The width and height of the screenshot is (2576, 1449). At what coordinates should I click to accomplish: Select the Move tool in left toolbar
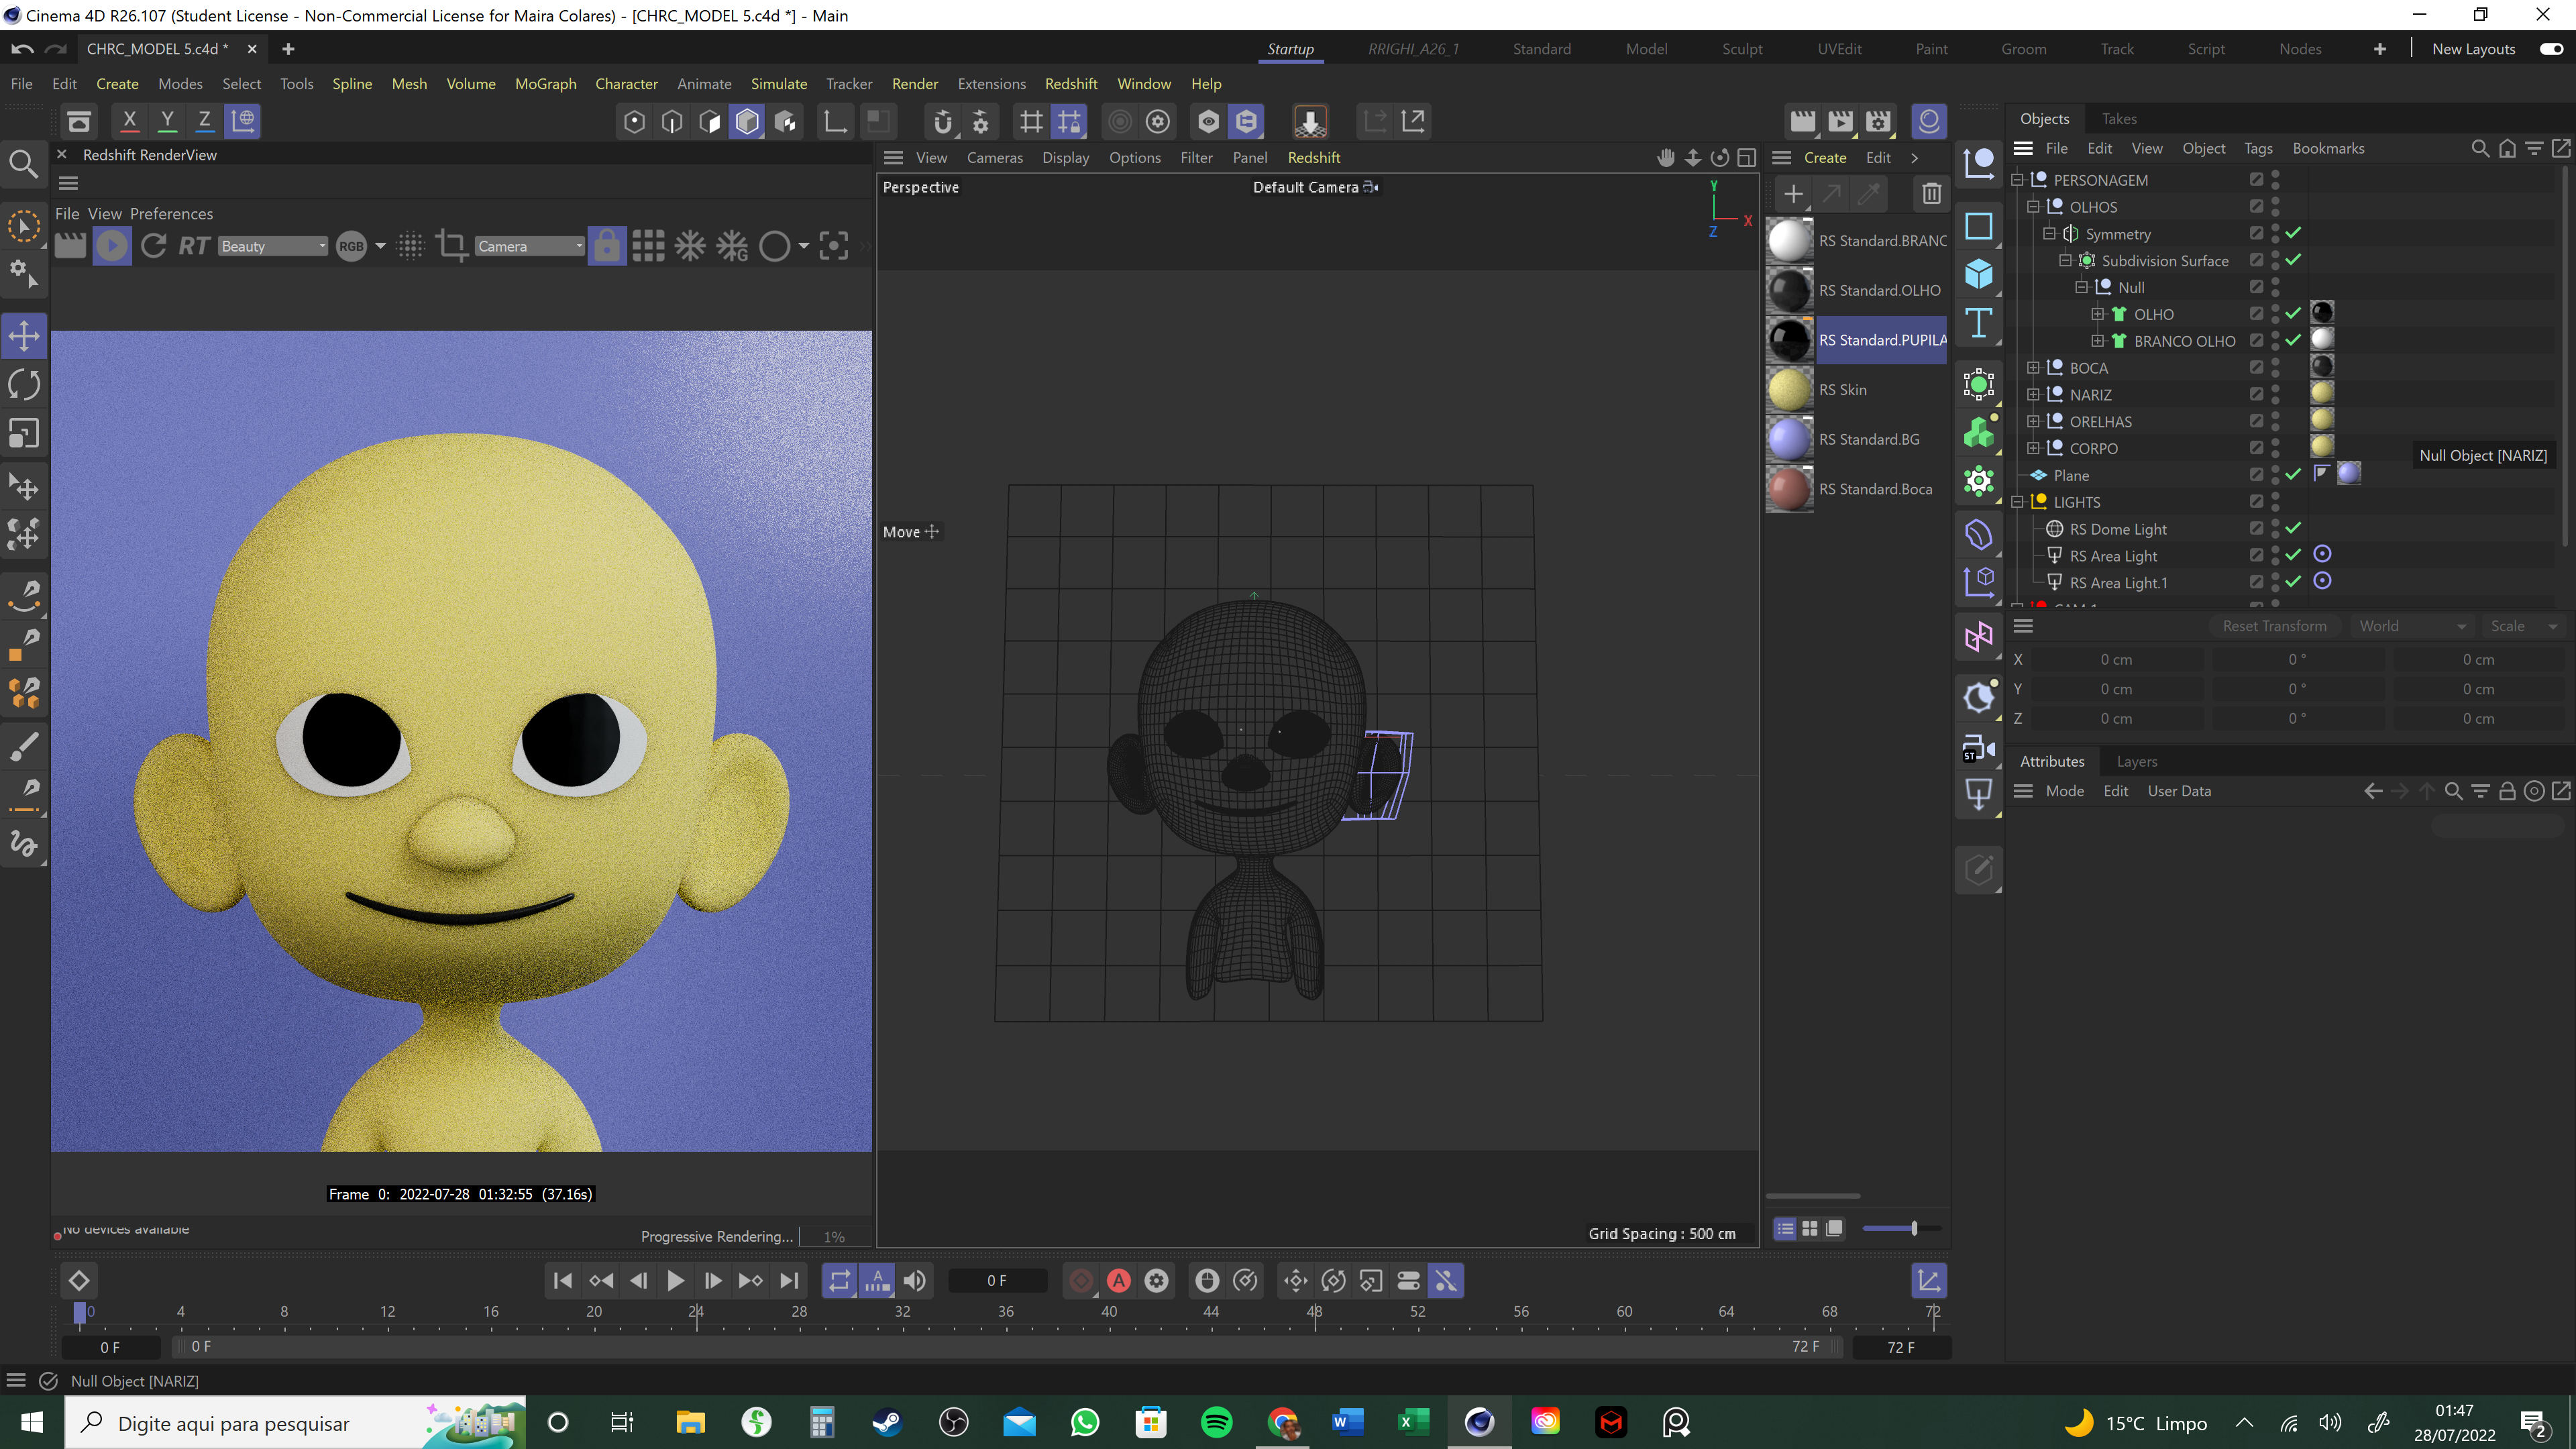point(24,336)
